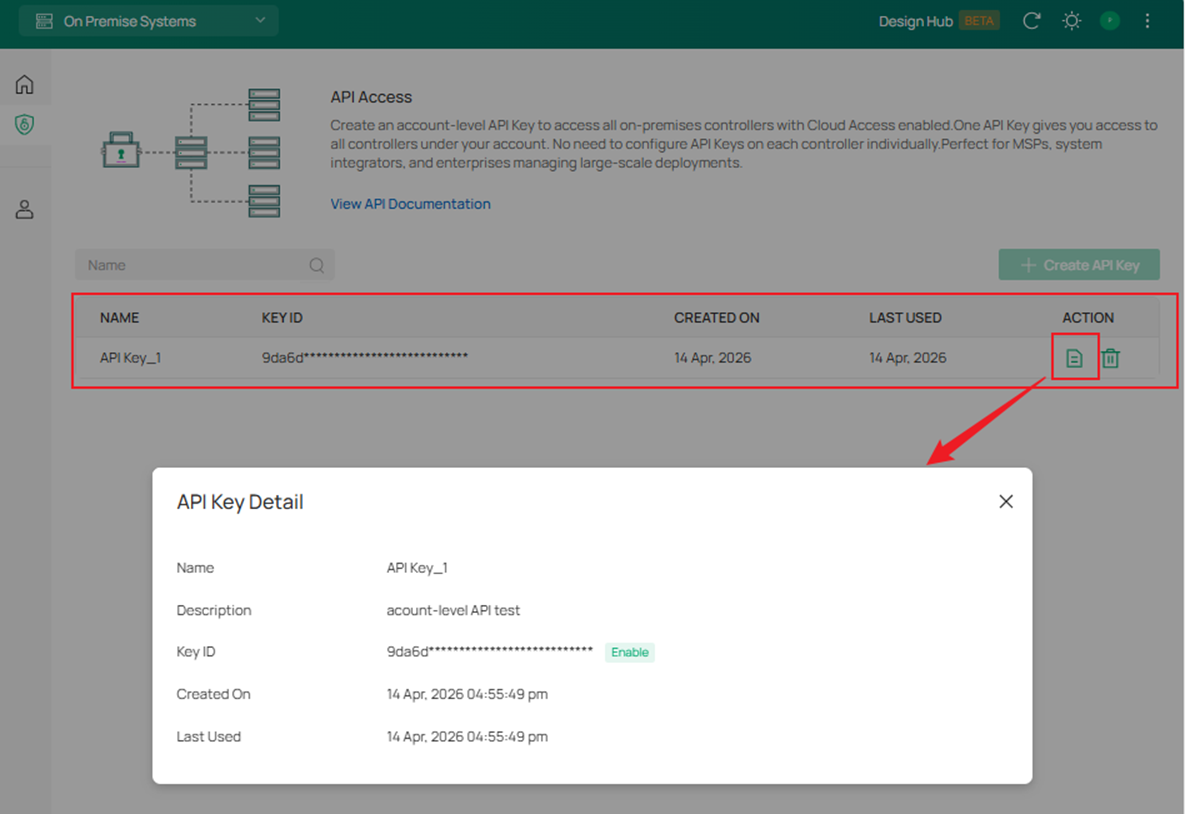Click the API Key Detail title
Viewport: 1185px width, 814px height.
[240, 502]
